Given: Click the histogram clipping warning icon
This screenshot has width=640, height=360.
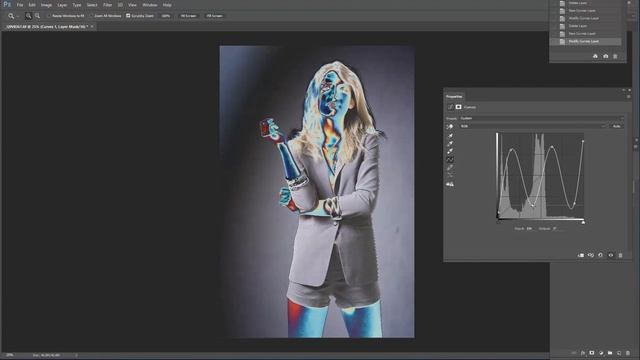Looking at the screenshot, I should 450,184.
